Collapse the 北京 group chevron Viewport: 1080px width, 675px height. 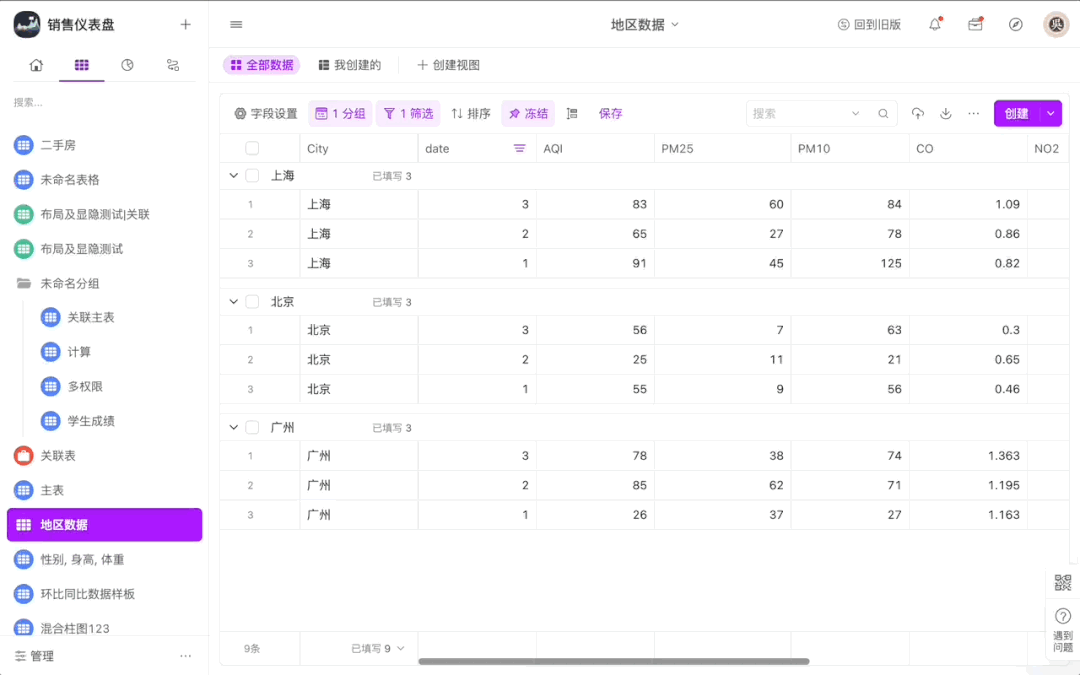click(x=234, y=302)
